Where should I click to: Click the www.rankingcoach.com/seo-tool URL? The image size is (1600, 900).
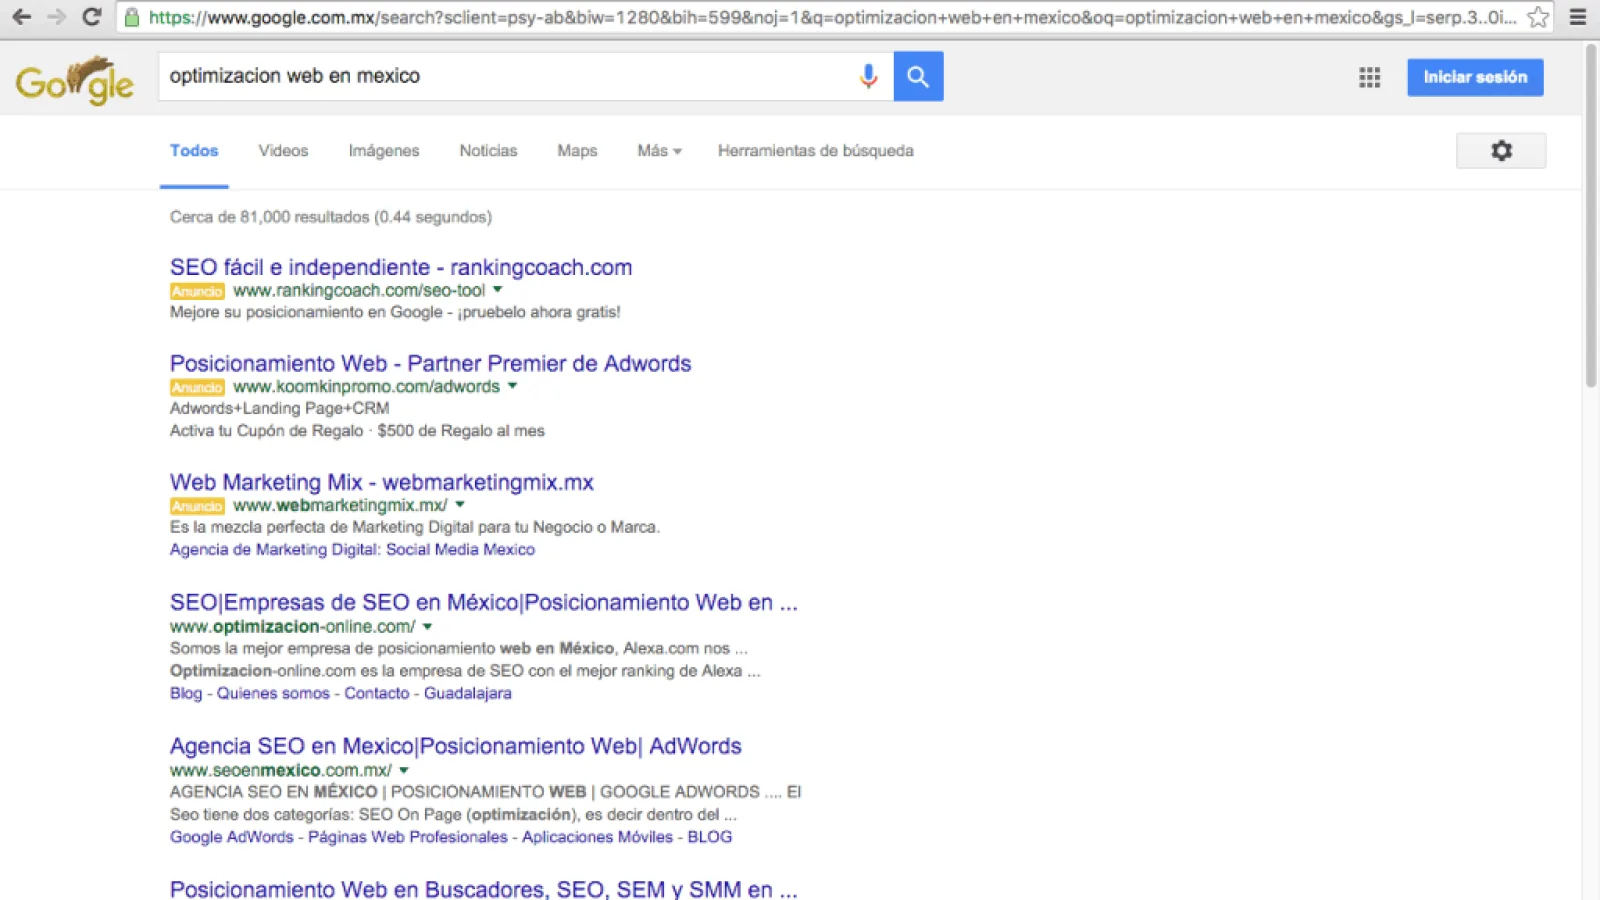pos(359,291)
